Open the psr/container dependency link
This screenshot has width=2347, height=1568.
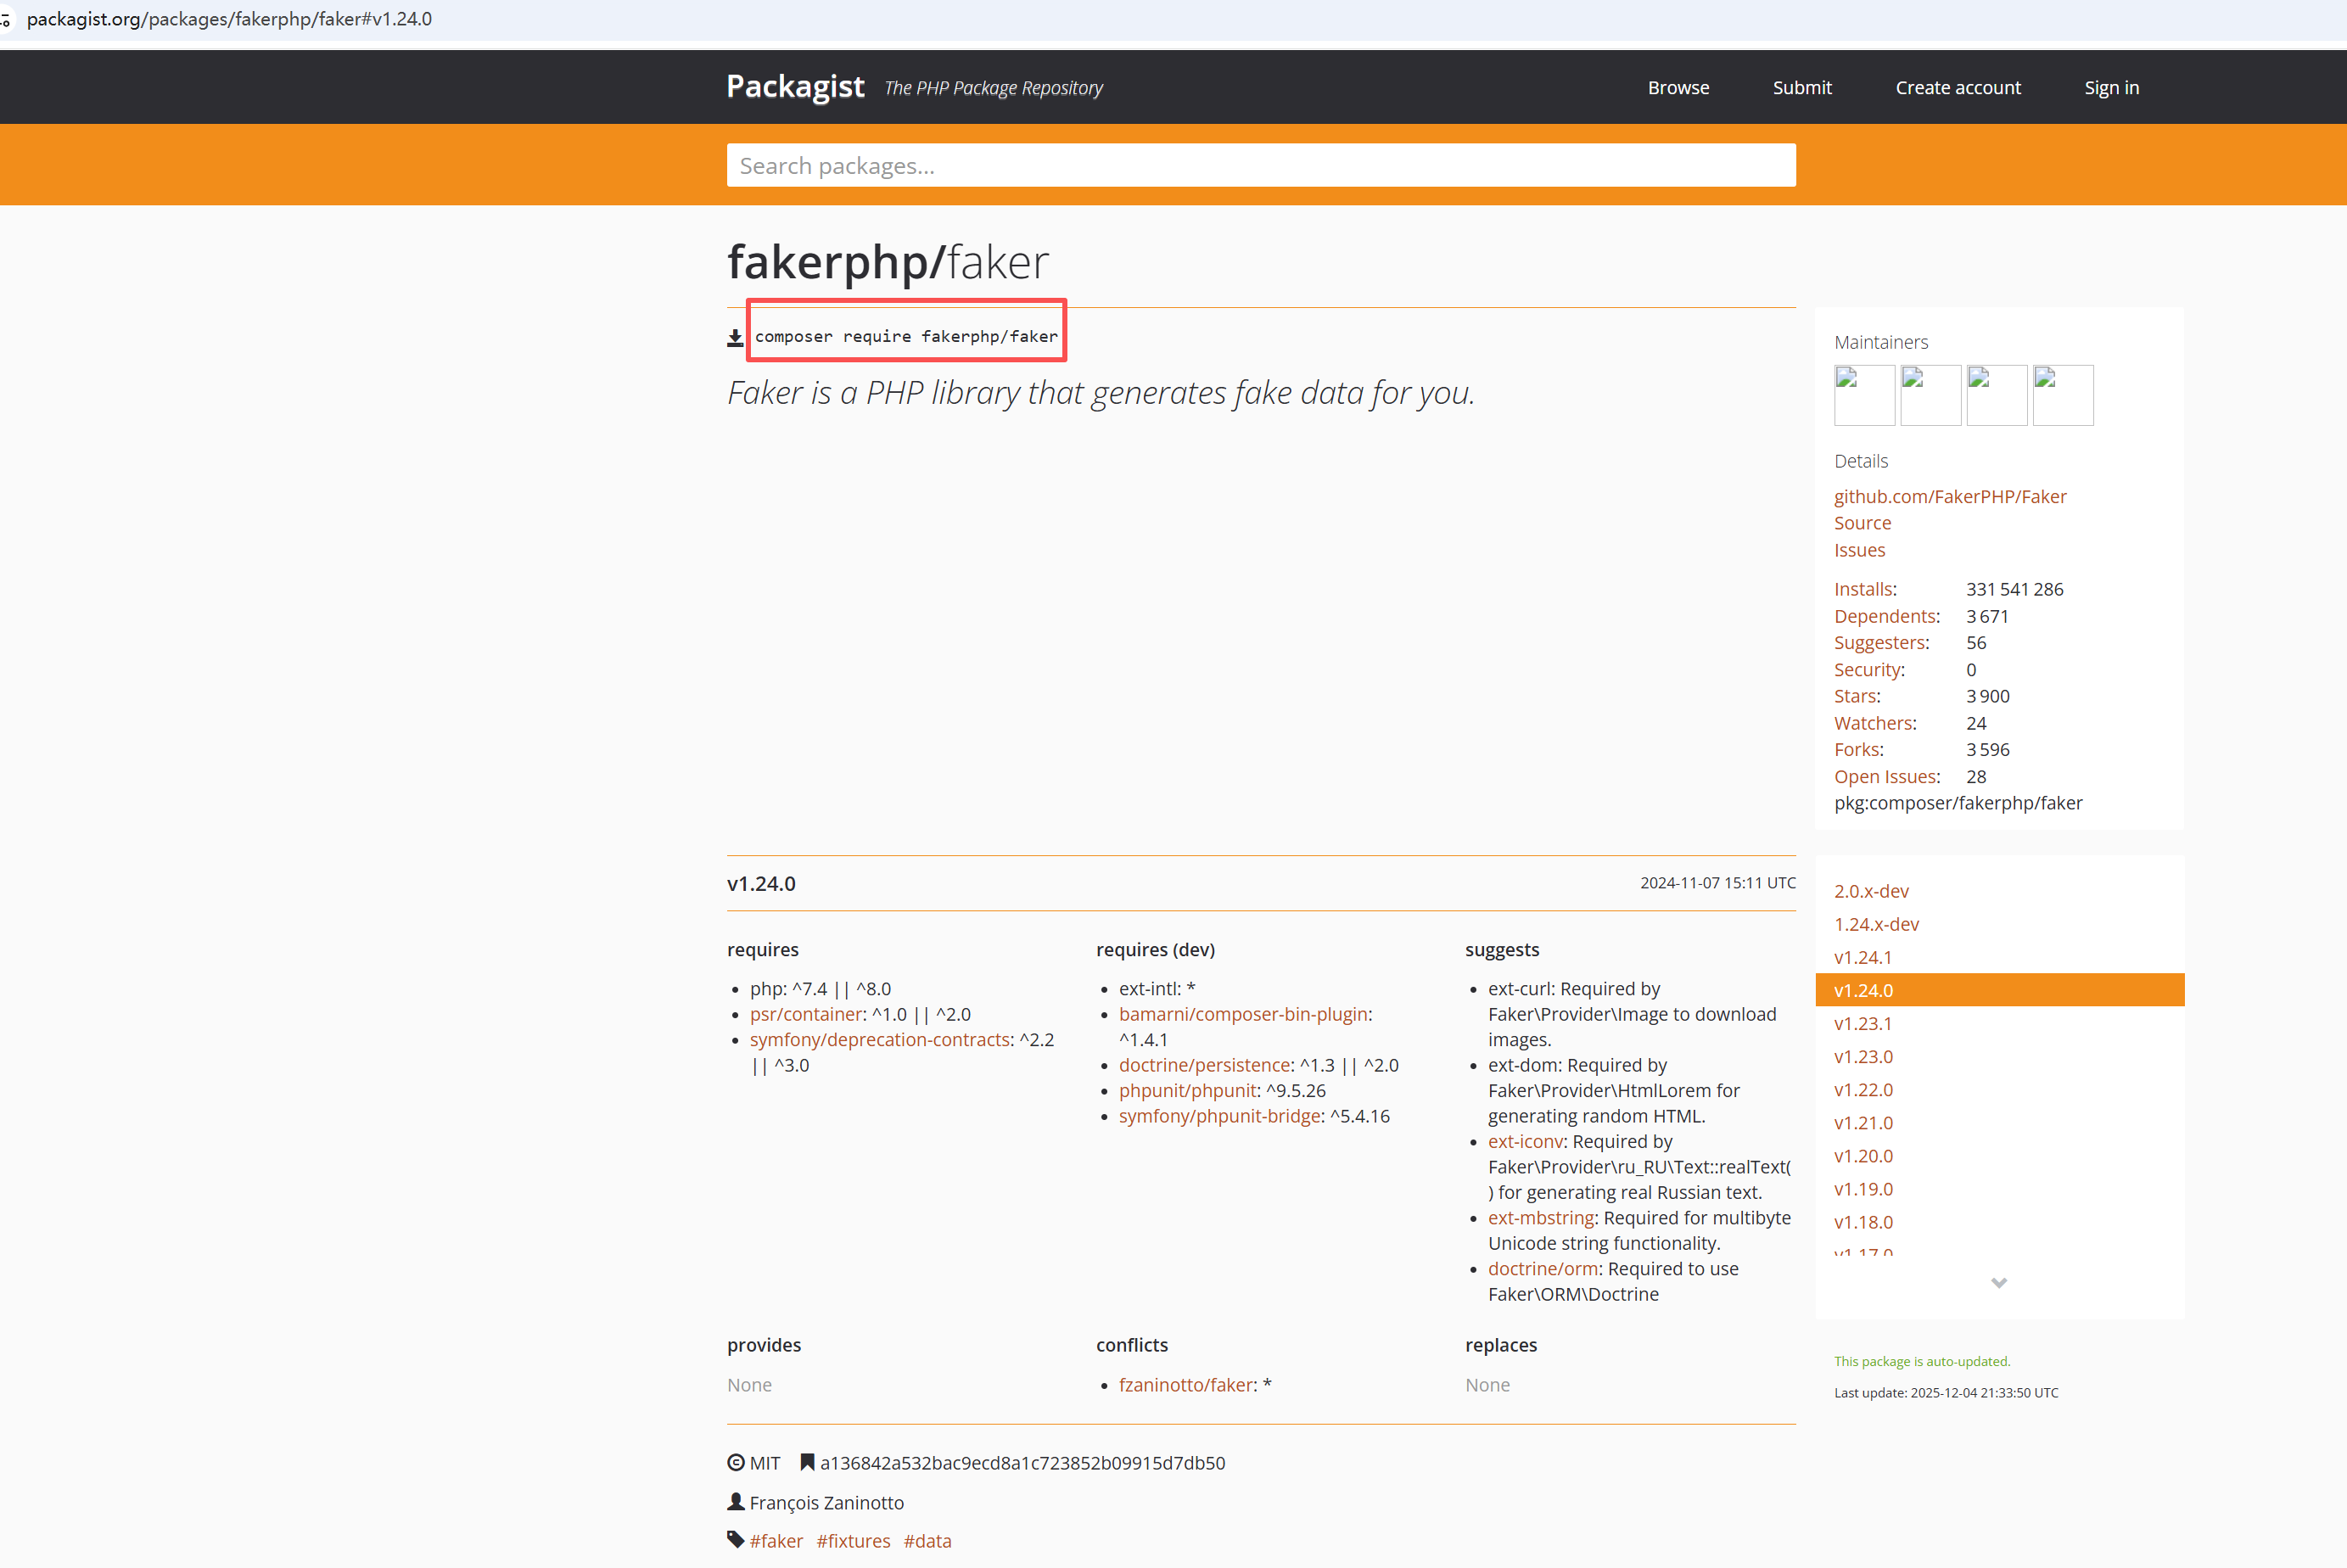coord(806,1014)
